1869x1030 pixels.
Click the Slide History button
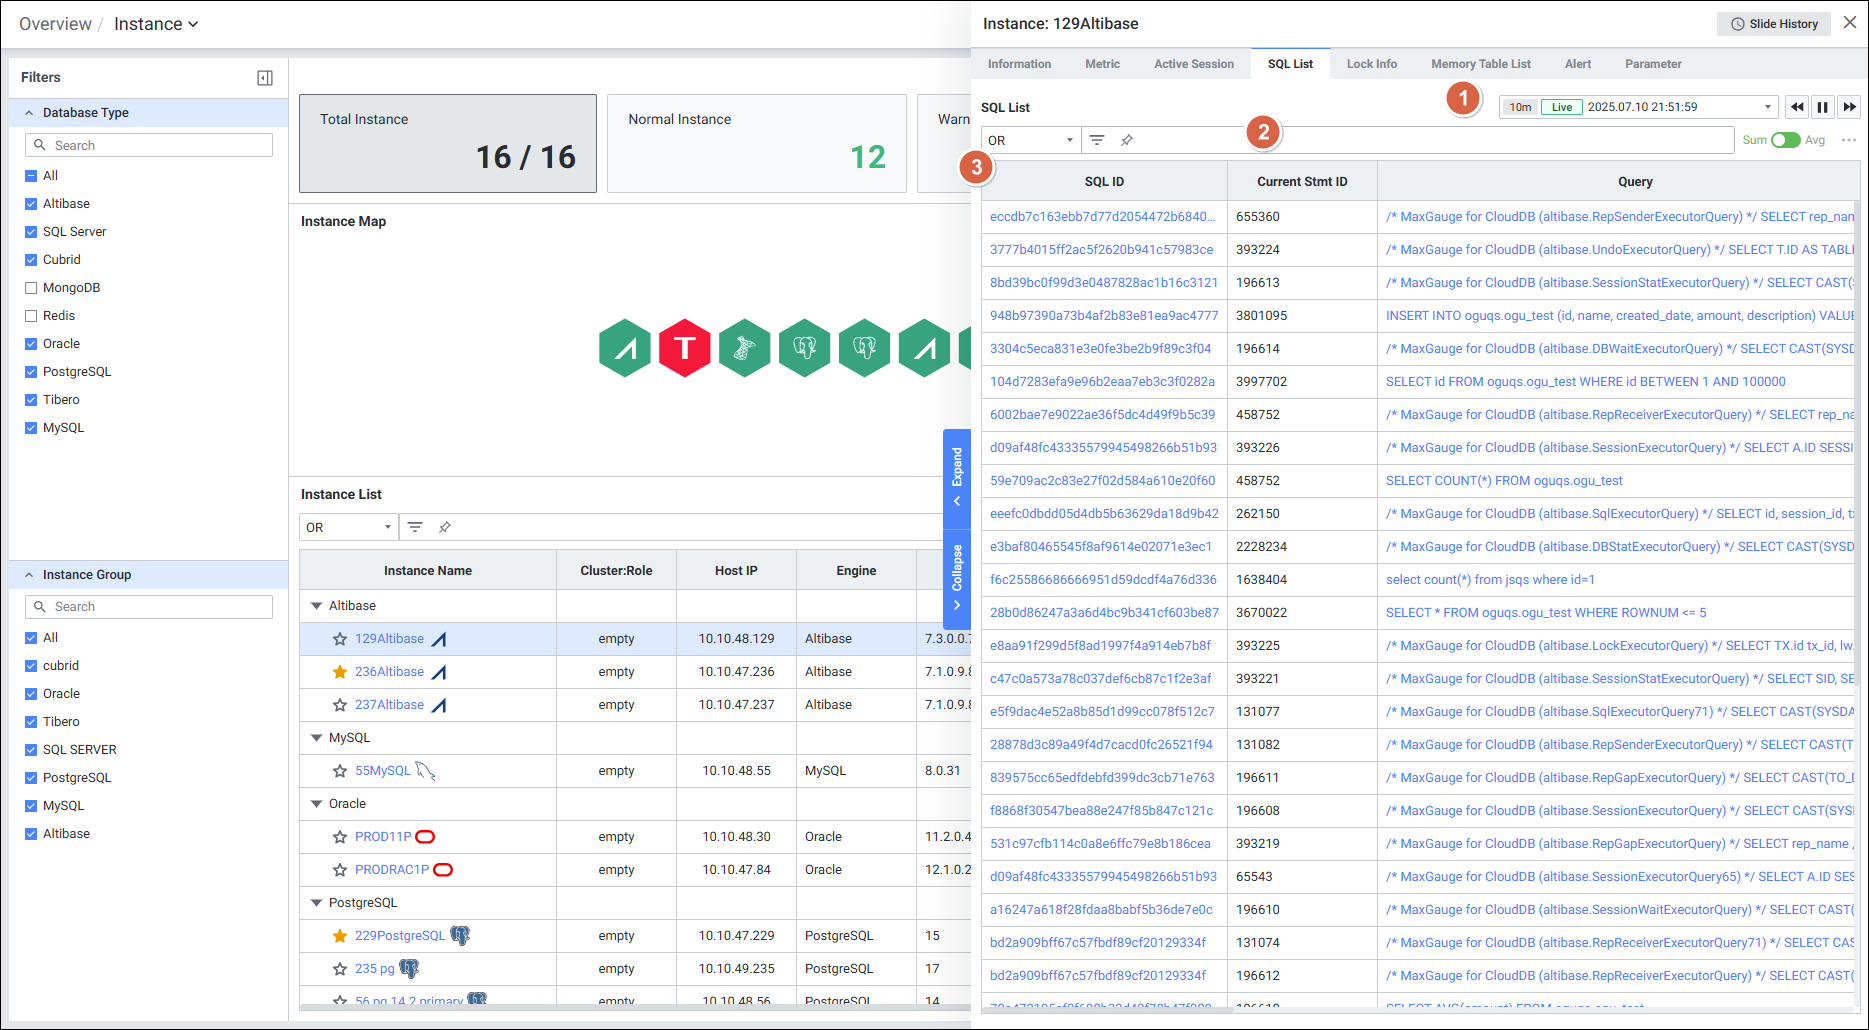coord(1774,24)
